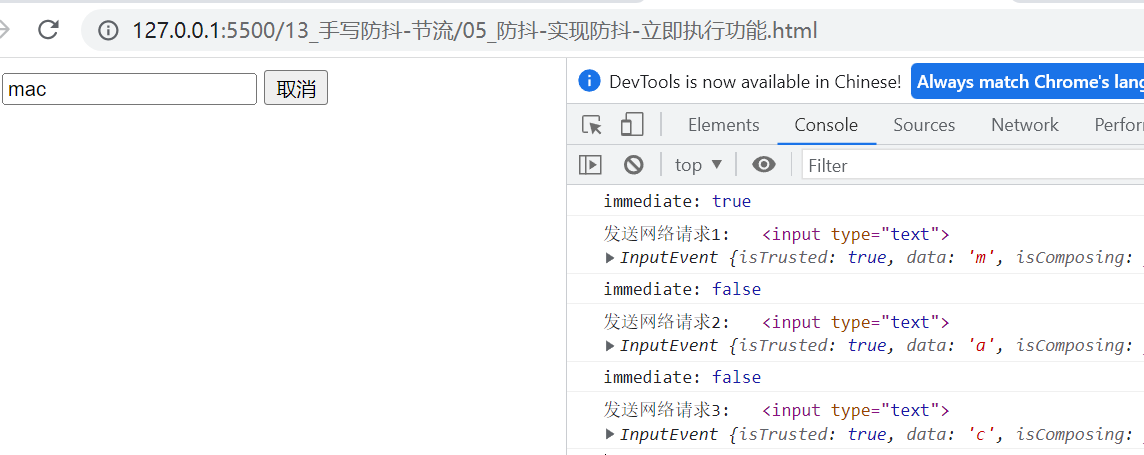The width and height of the screenshot is (1144, 455).
Task: Focus the console Filter field
Action: (x=970, y=165)
